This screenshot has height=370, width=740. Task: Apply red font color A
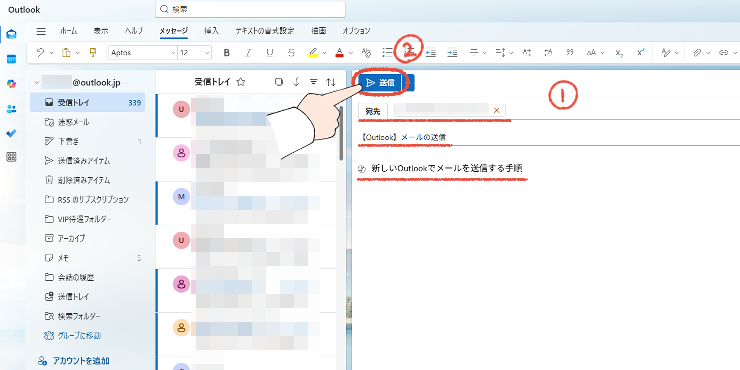coord(339,53)
